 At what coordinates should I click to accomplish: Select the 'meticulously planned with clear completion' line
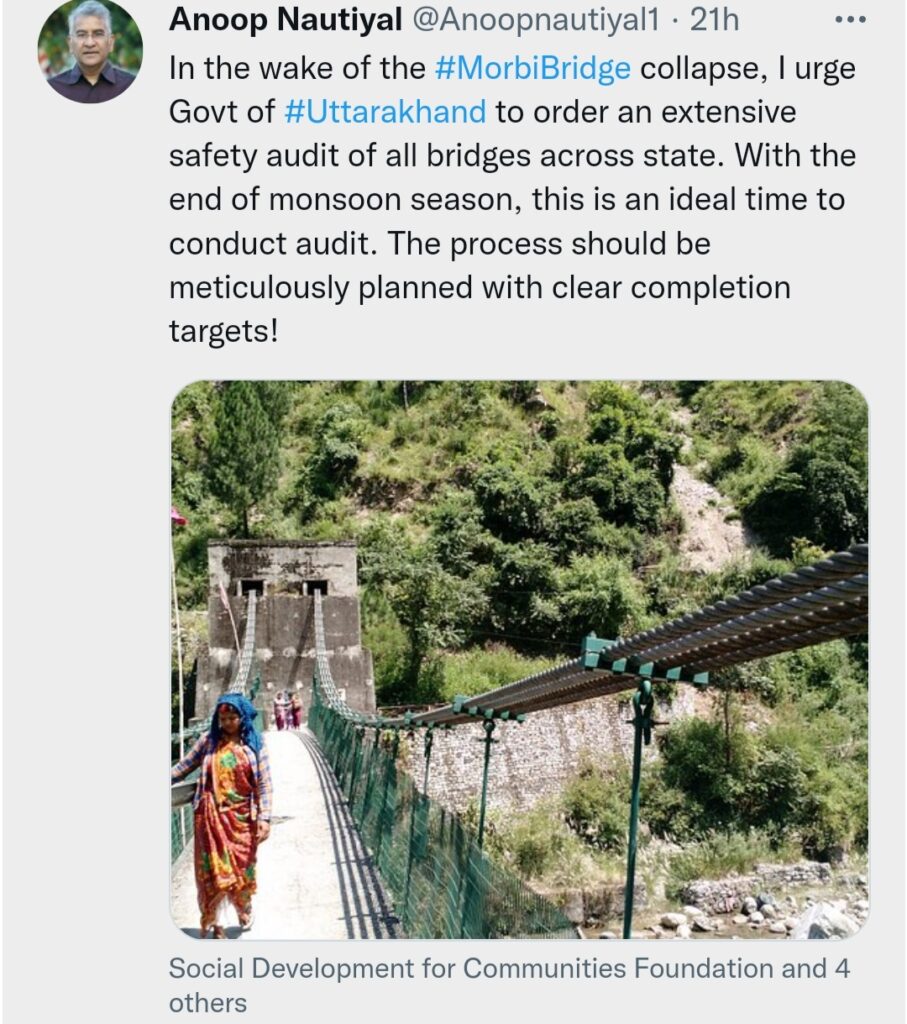click(480, 287)
